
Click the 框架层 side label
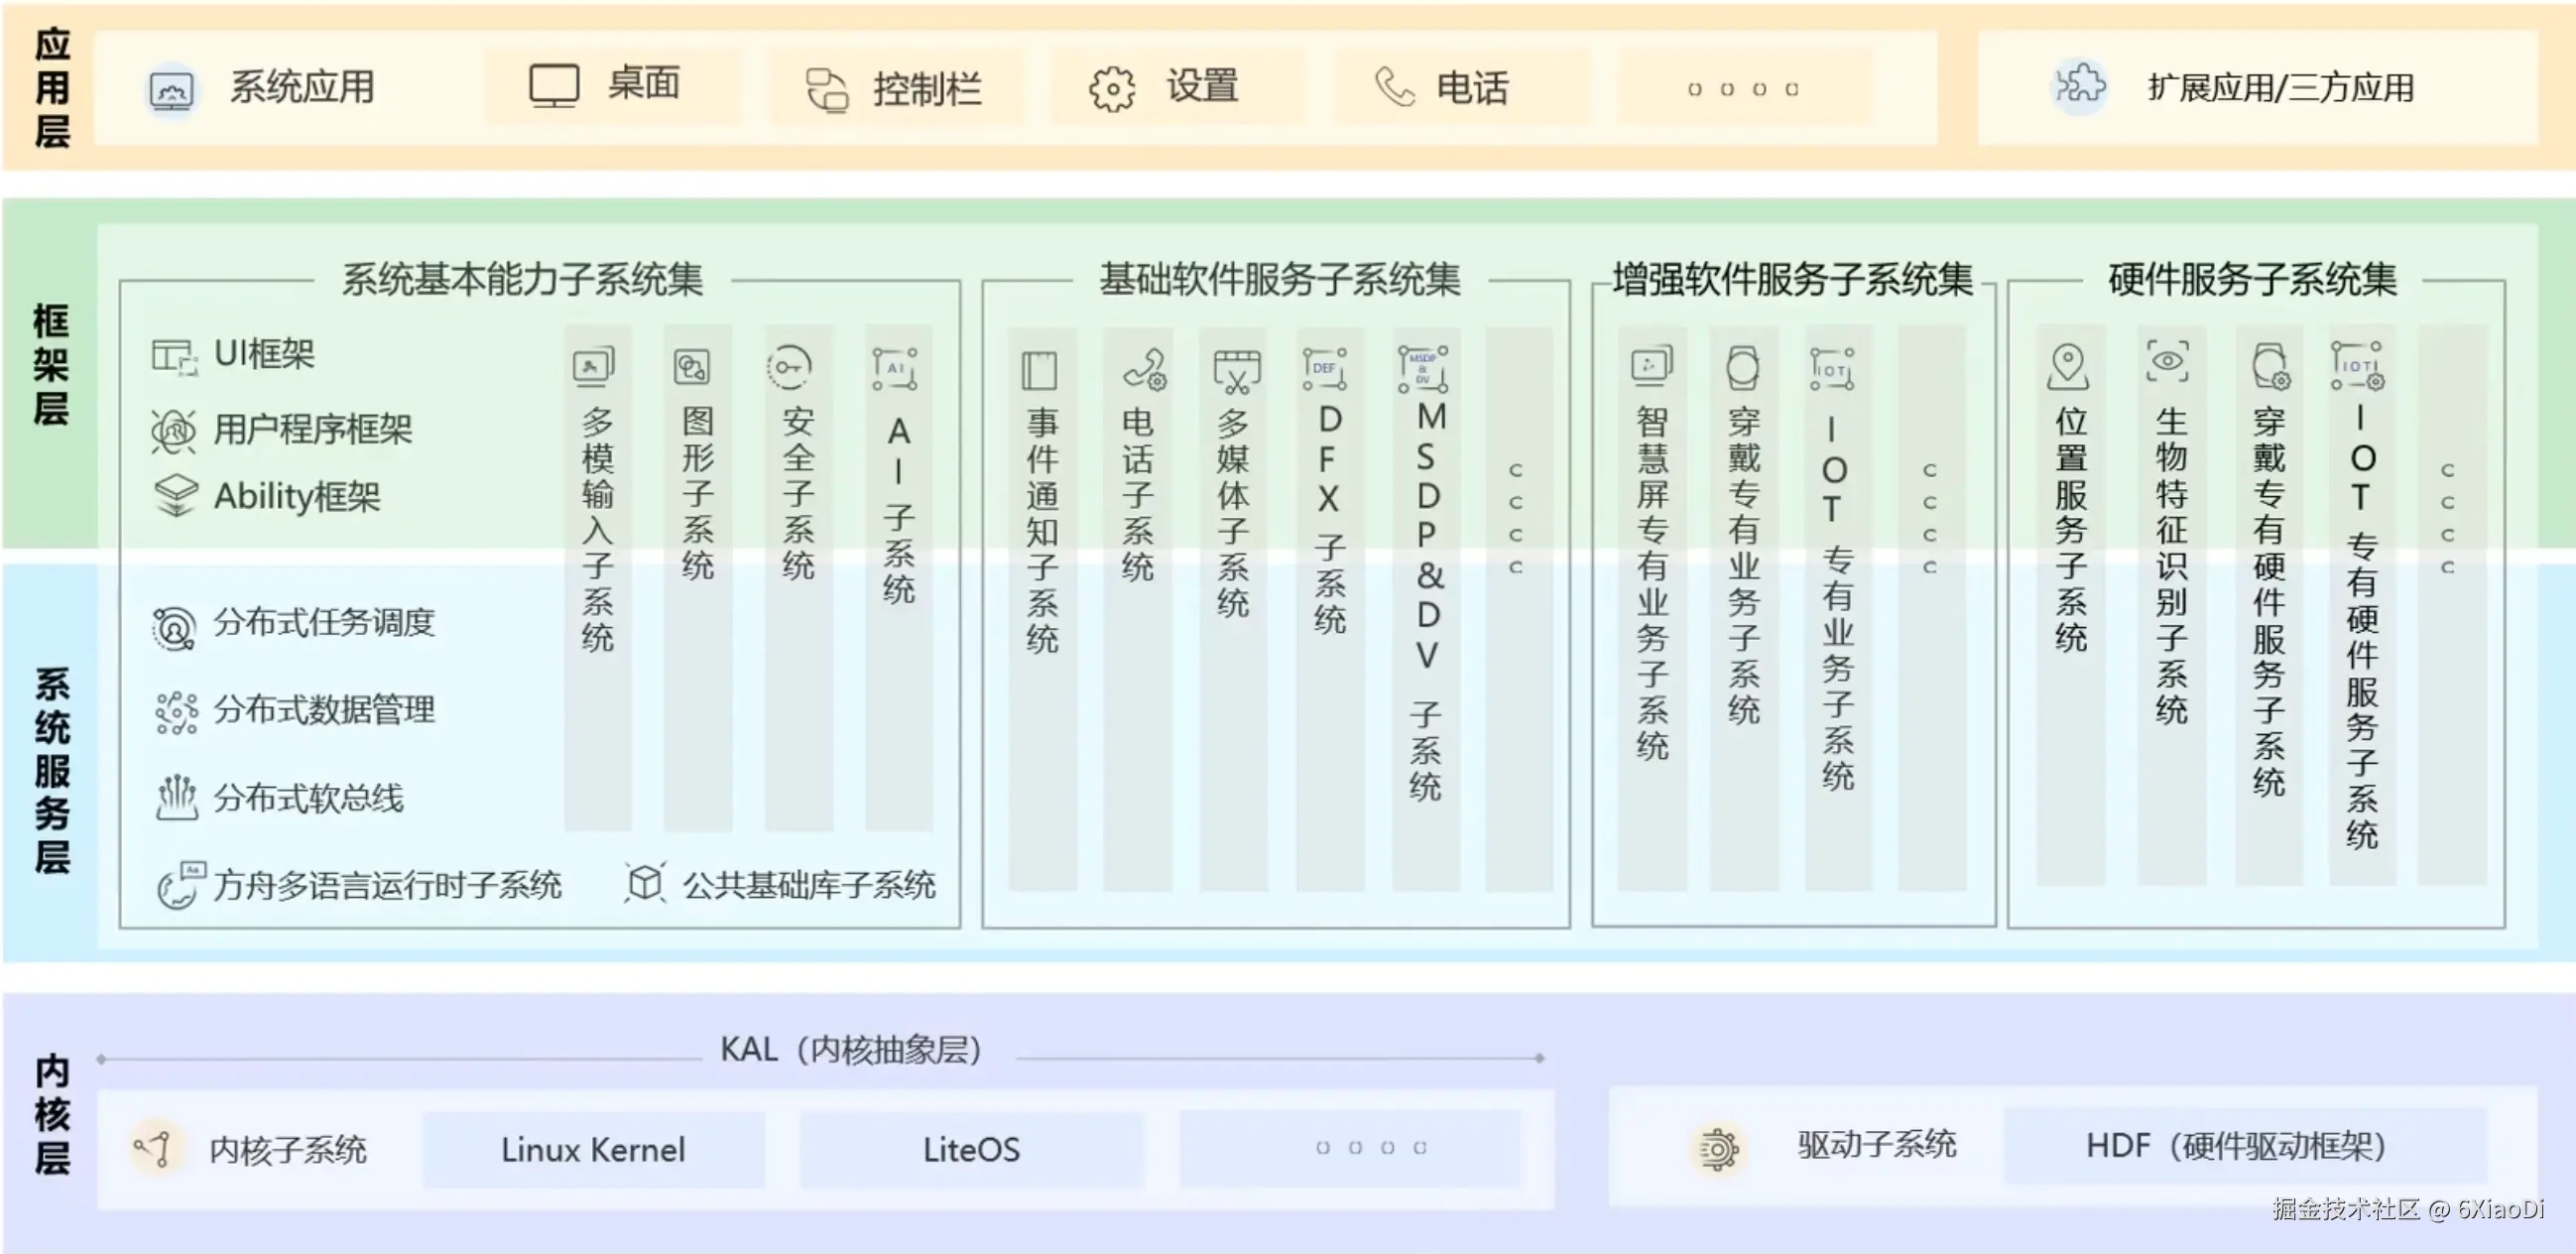pos(51,365)
